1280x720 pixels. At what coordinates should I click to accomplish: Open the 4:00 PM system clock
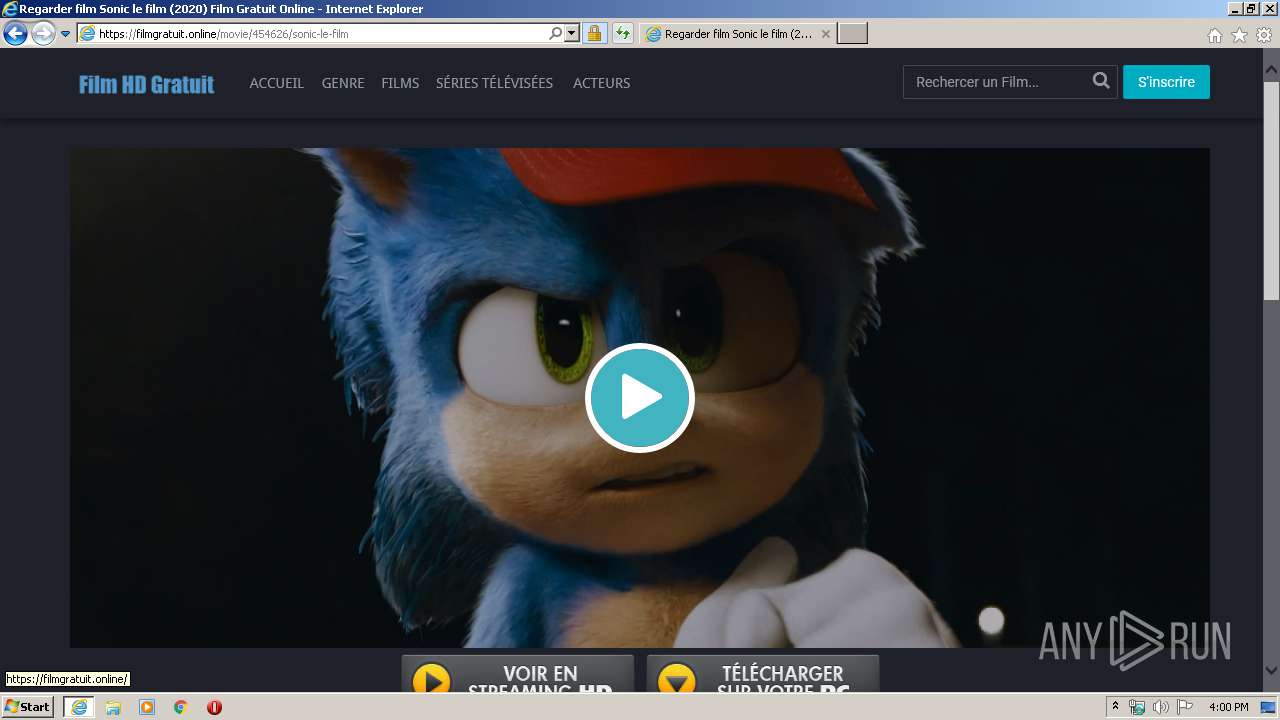[x=1228, y=707]
